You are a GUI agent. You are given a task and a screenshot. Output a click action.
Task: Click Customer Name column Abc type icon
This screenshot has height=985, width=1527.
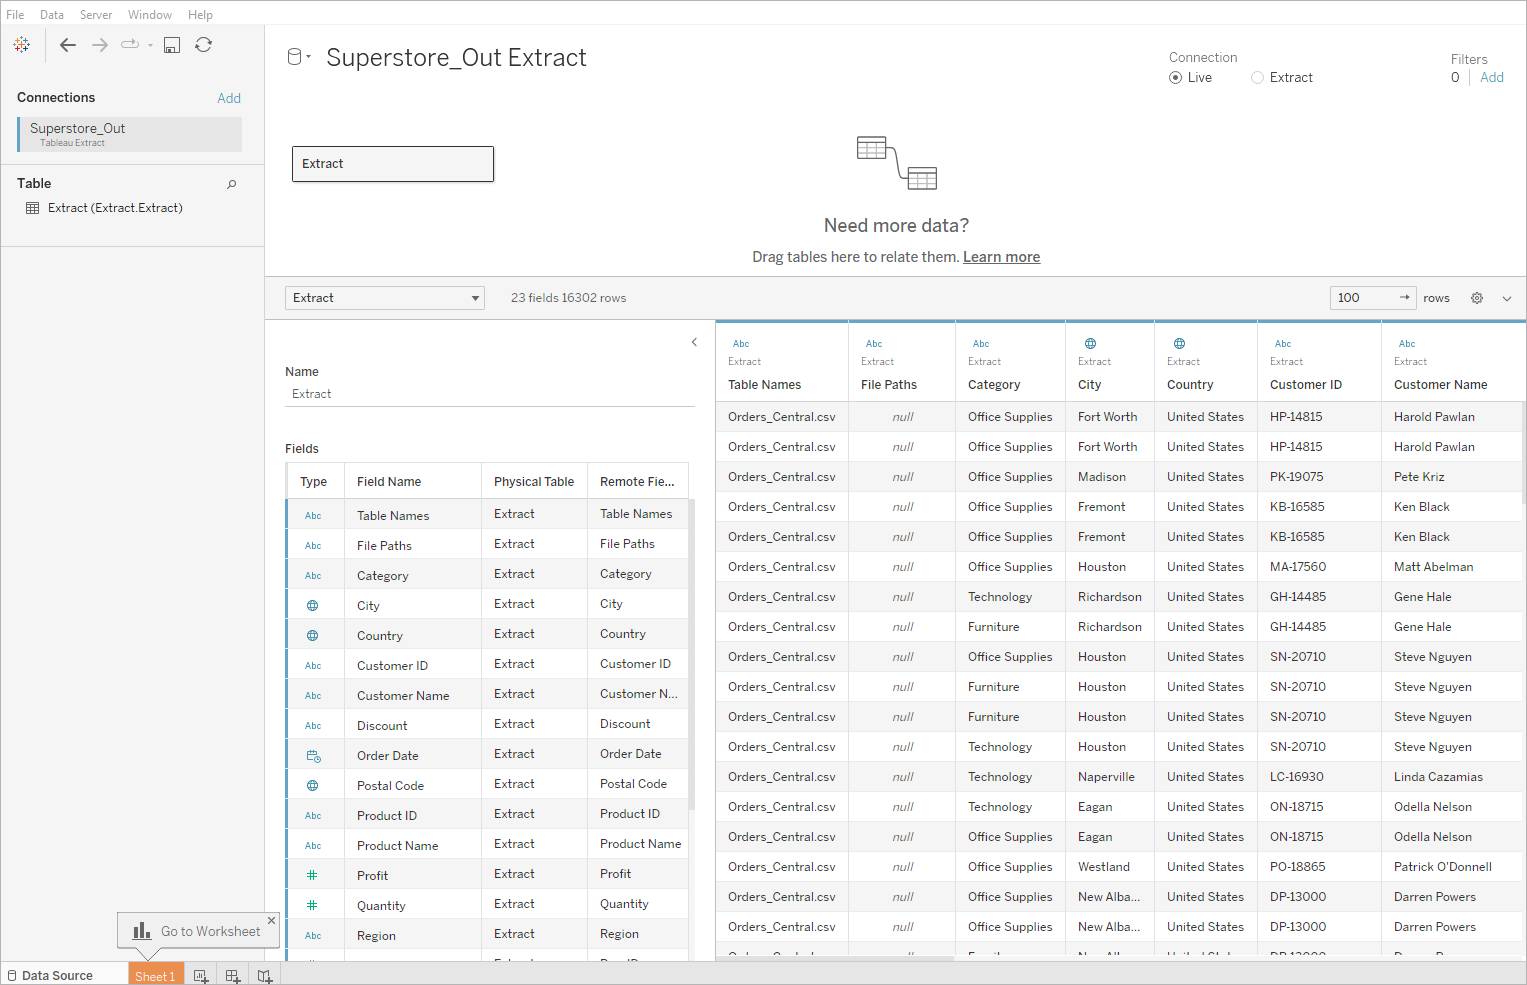click(x=1407, y=343)
